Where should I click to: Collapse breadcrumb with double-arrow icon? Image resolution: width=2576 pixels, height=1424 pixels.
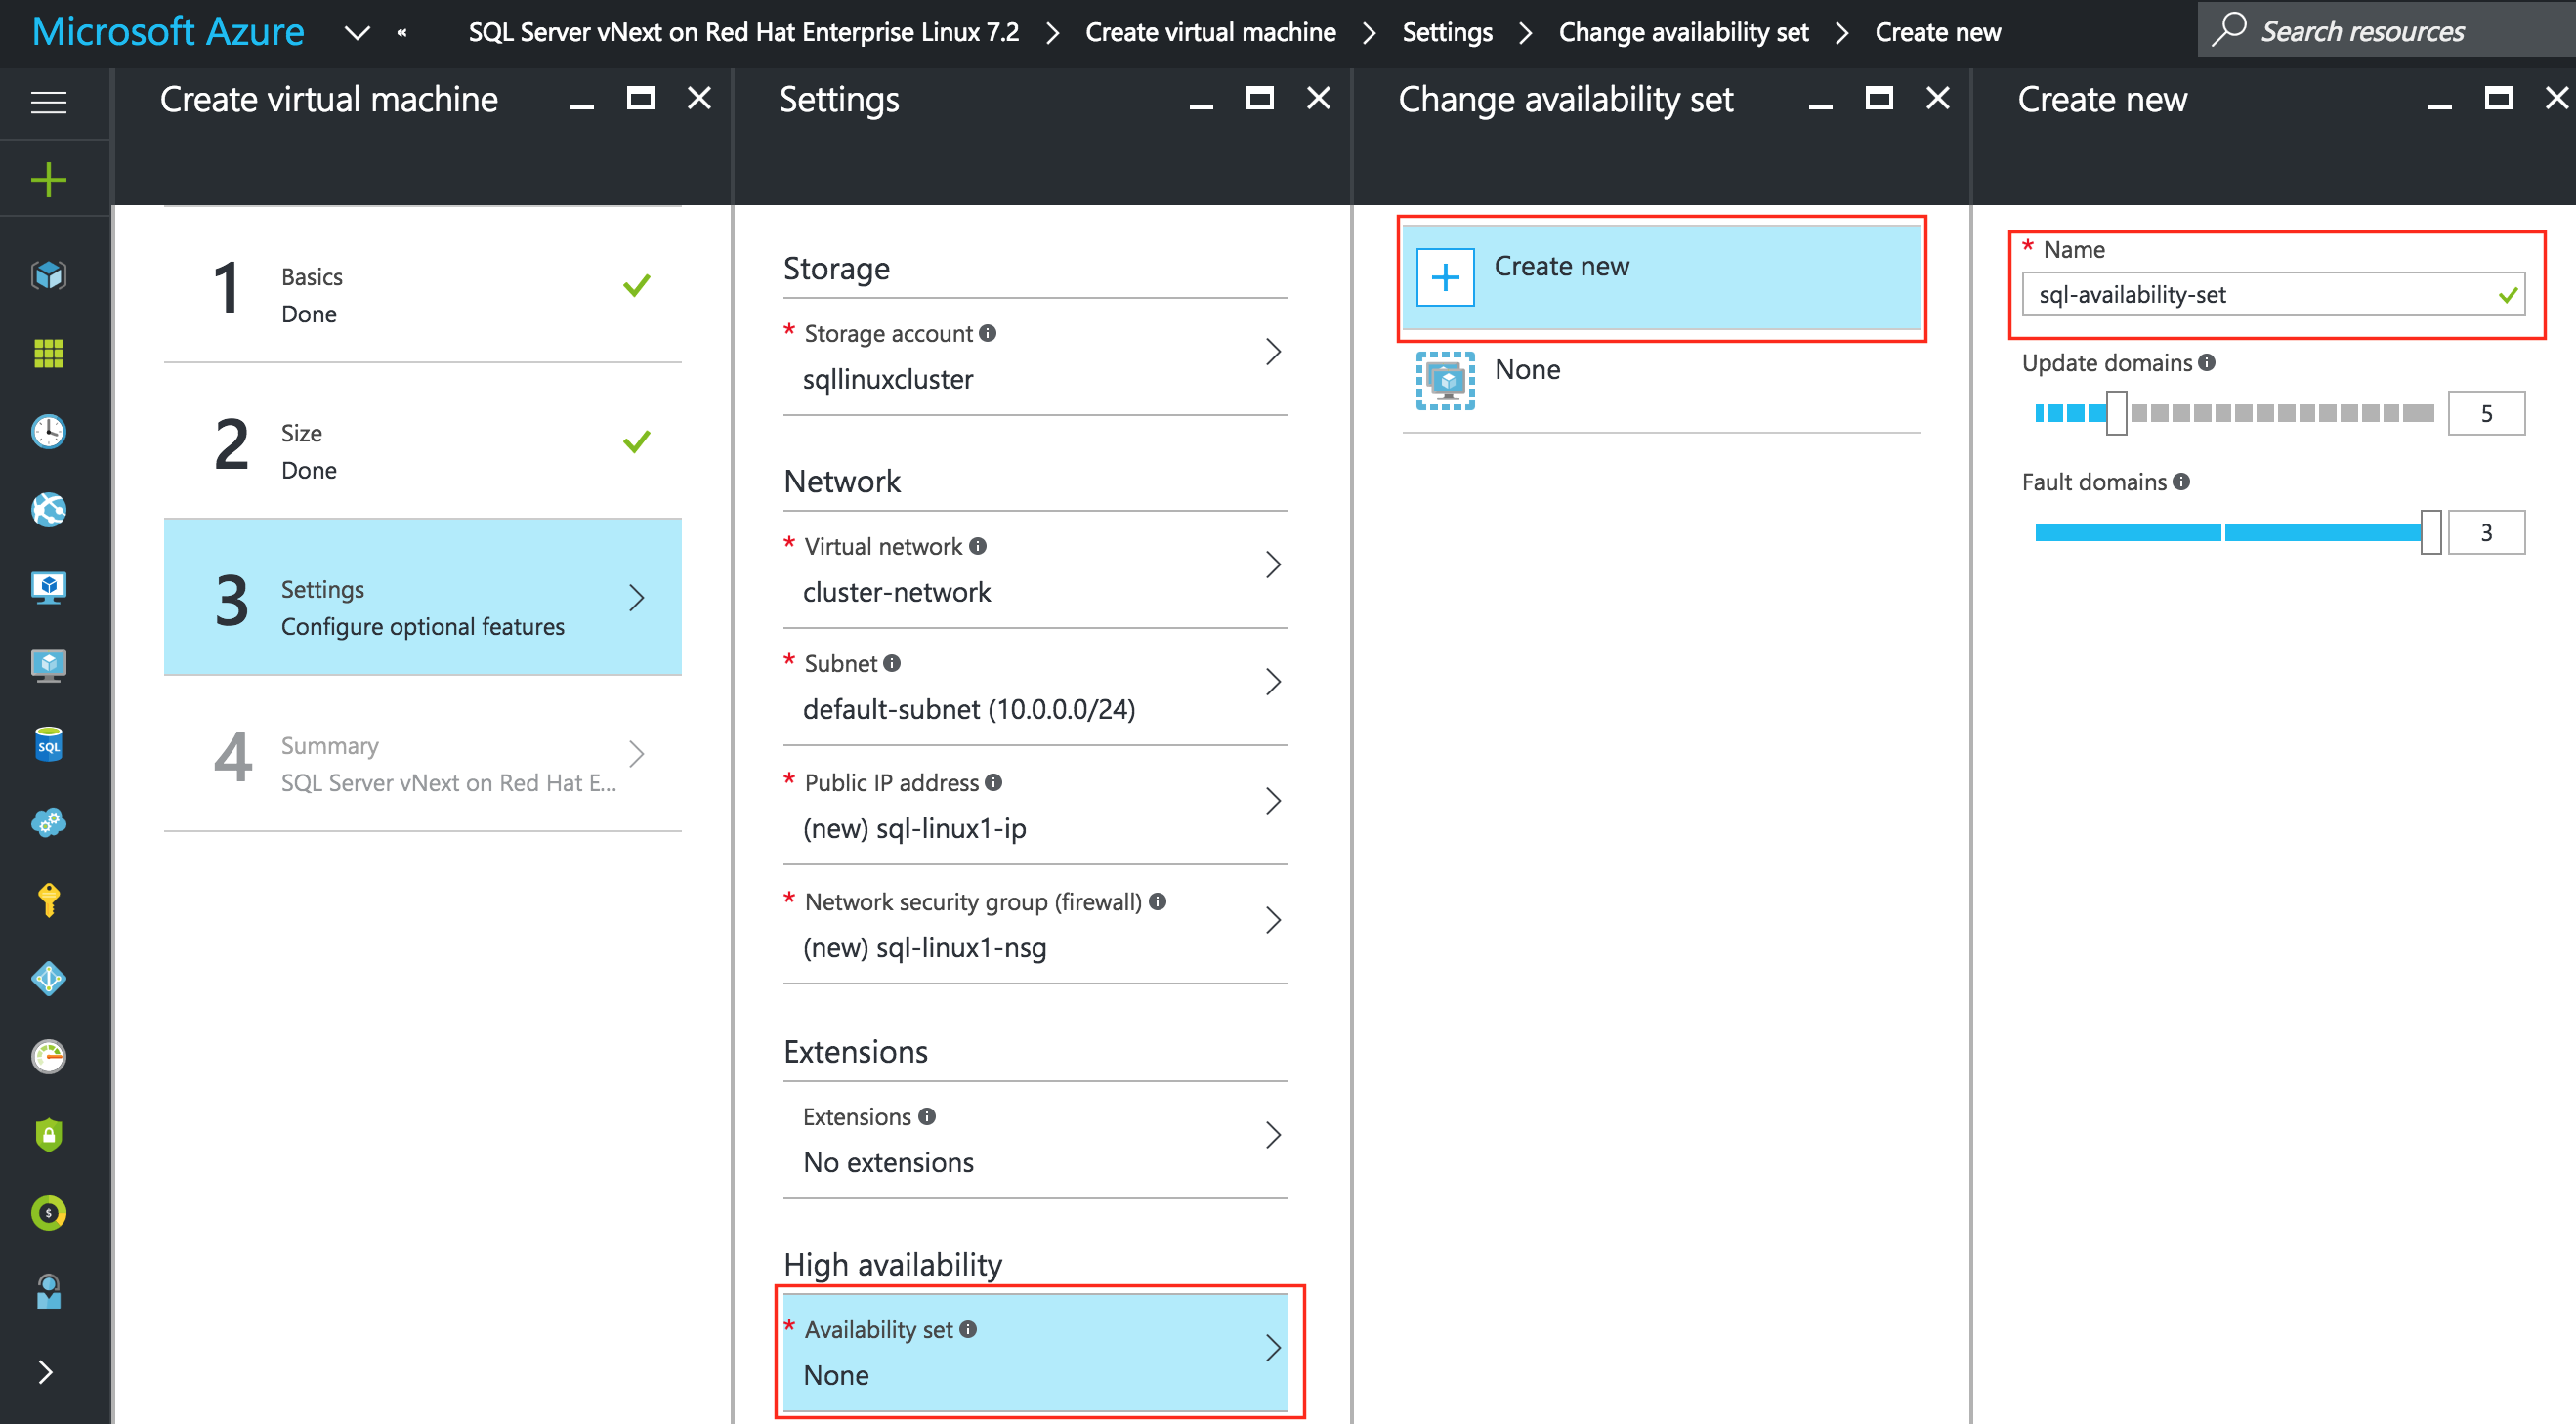pos(402,33)
